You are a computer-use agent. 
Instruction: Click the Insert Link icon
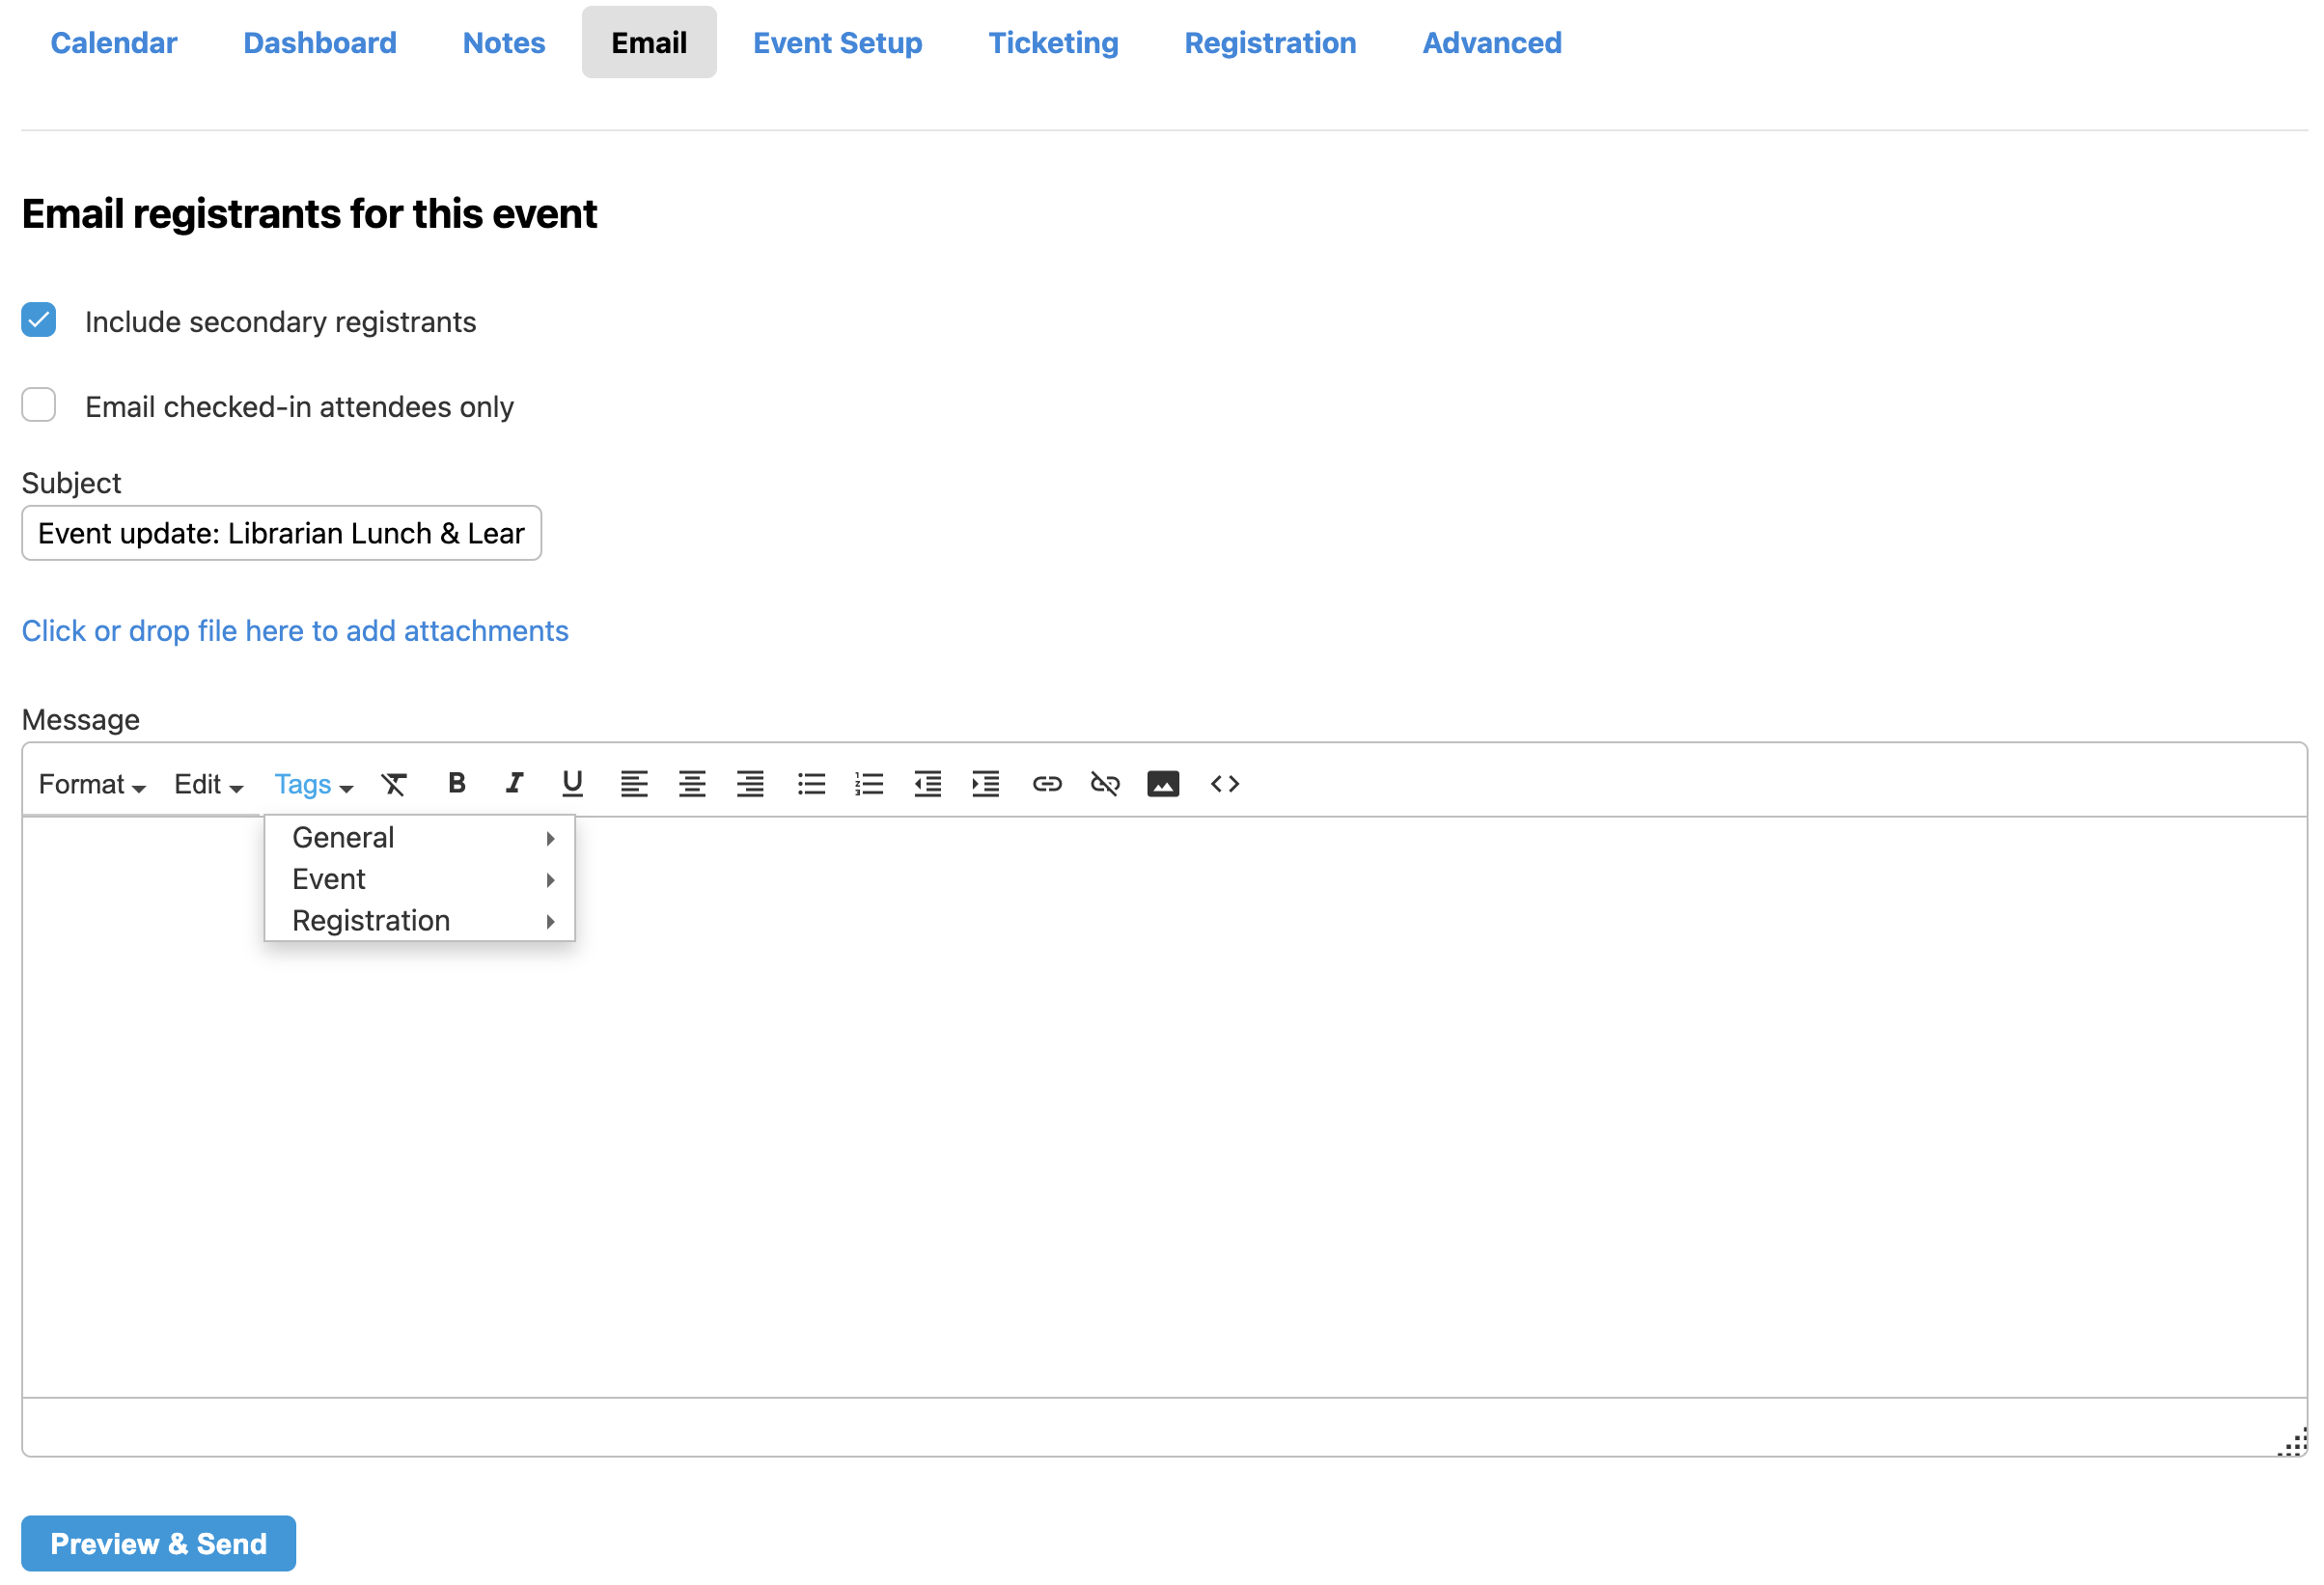(1046, 784)
